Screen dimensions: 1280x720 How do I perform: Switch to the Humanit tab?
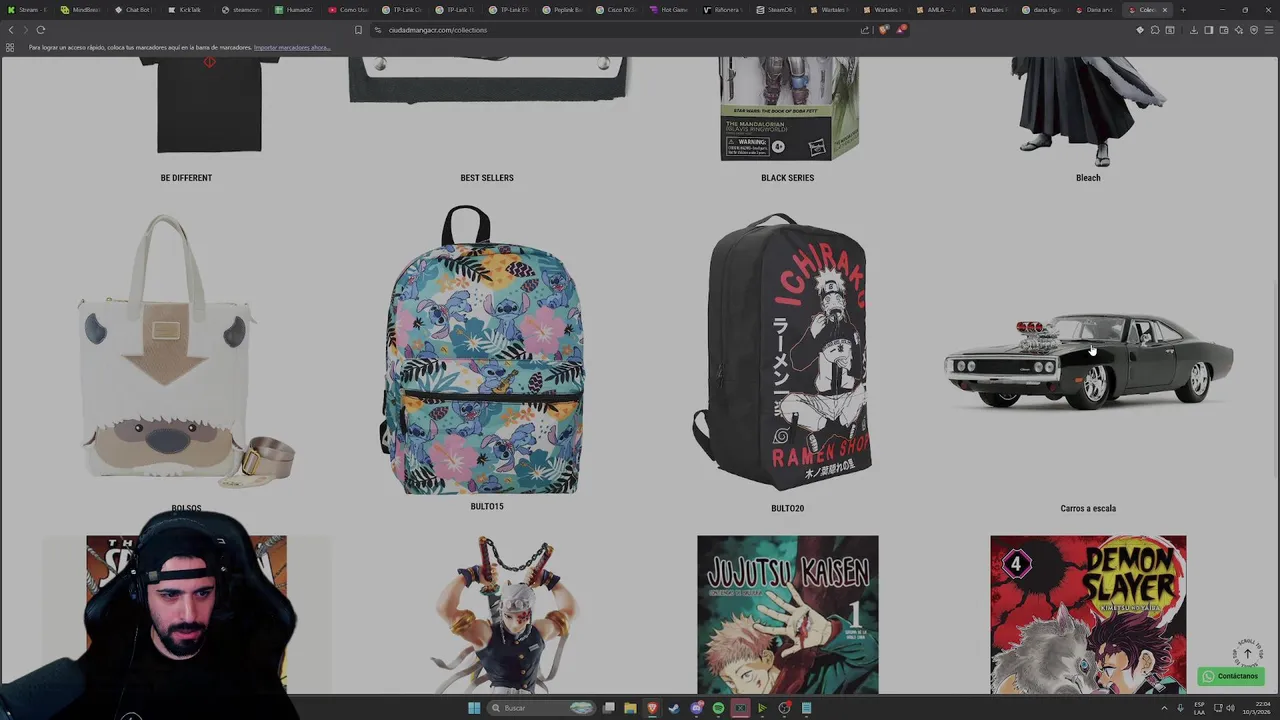pyautogui.click(x=295, y=10)
